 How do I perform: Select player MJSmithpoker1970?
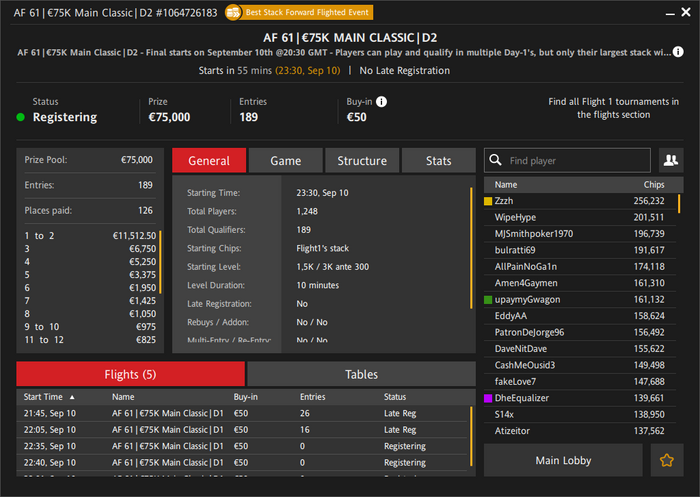click(x=580, y=234)
